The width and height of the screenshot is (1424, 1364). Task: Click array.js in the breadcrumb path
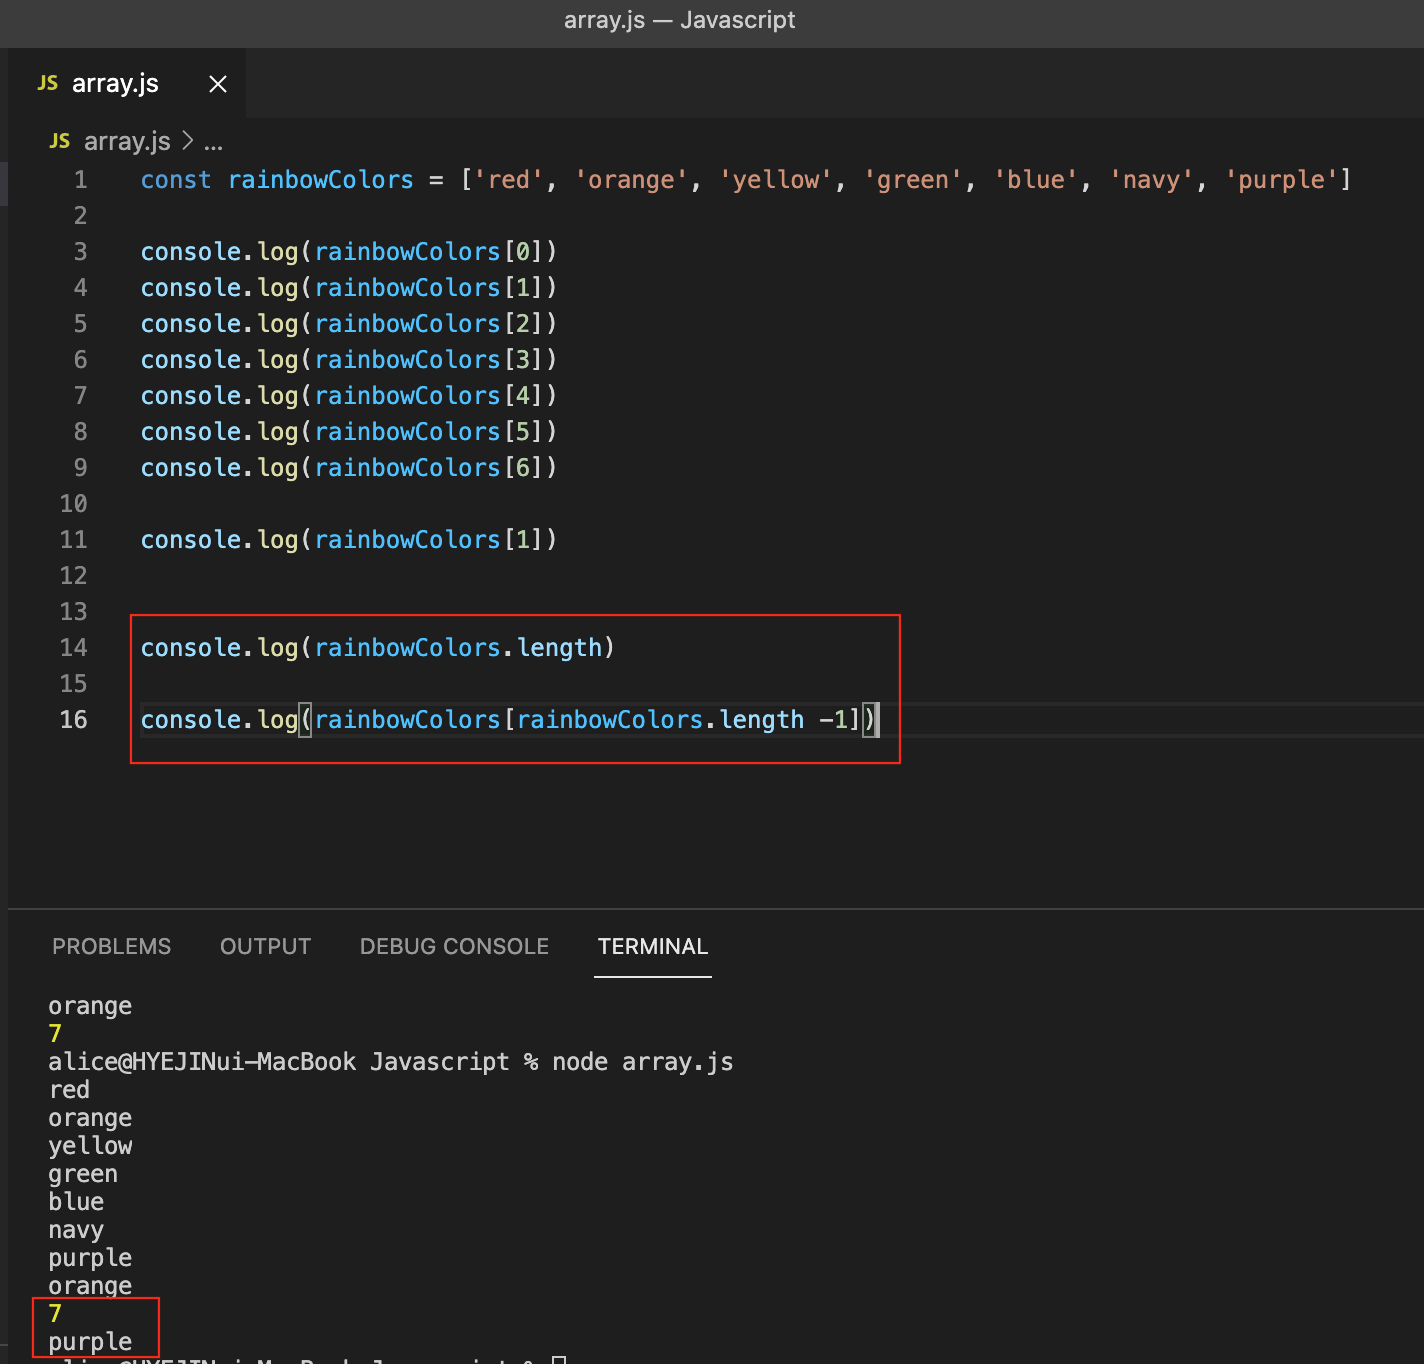[x=127, y=141]
